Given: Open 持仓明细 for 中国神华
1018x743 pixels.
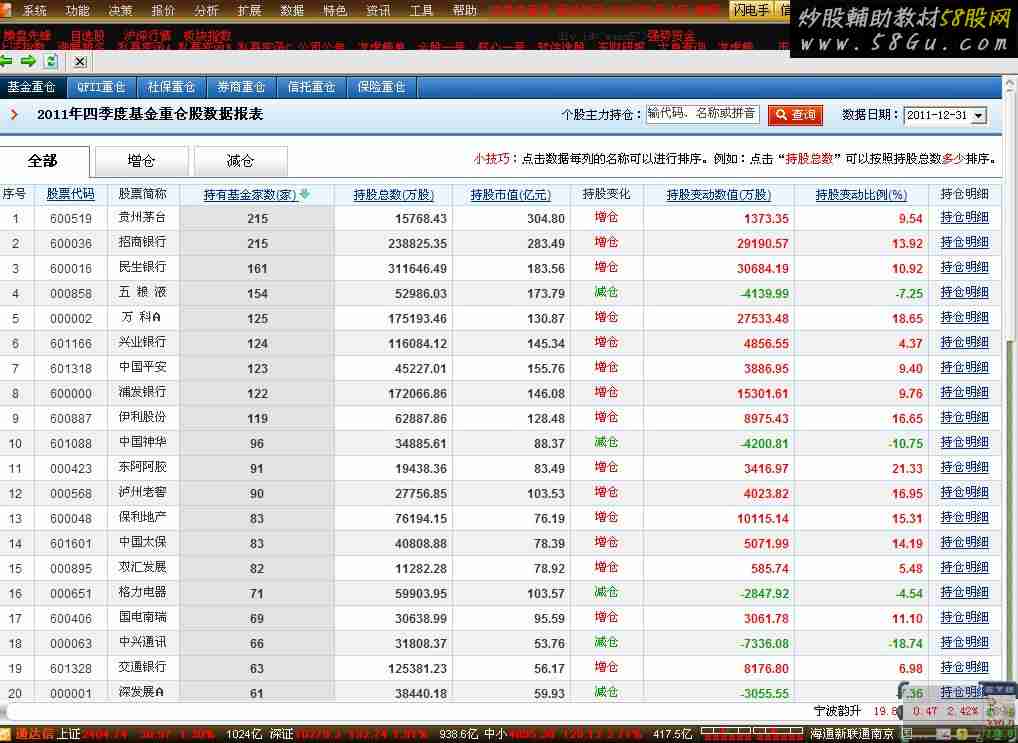Looking at the screenshot, I should (965, 442).
